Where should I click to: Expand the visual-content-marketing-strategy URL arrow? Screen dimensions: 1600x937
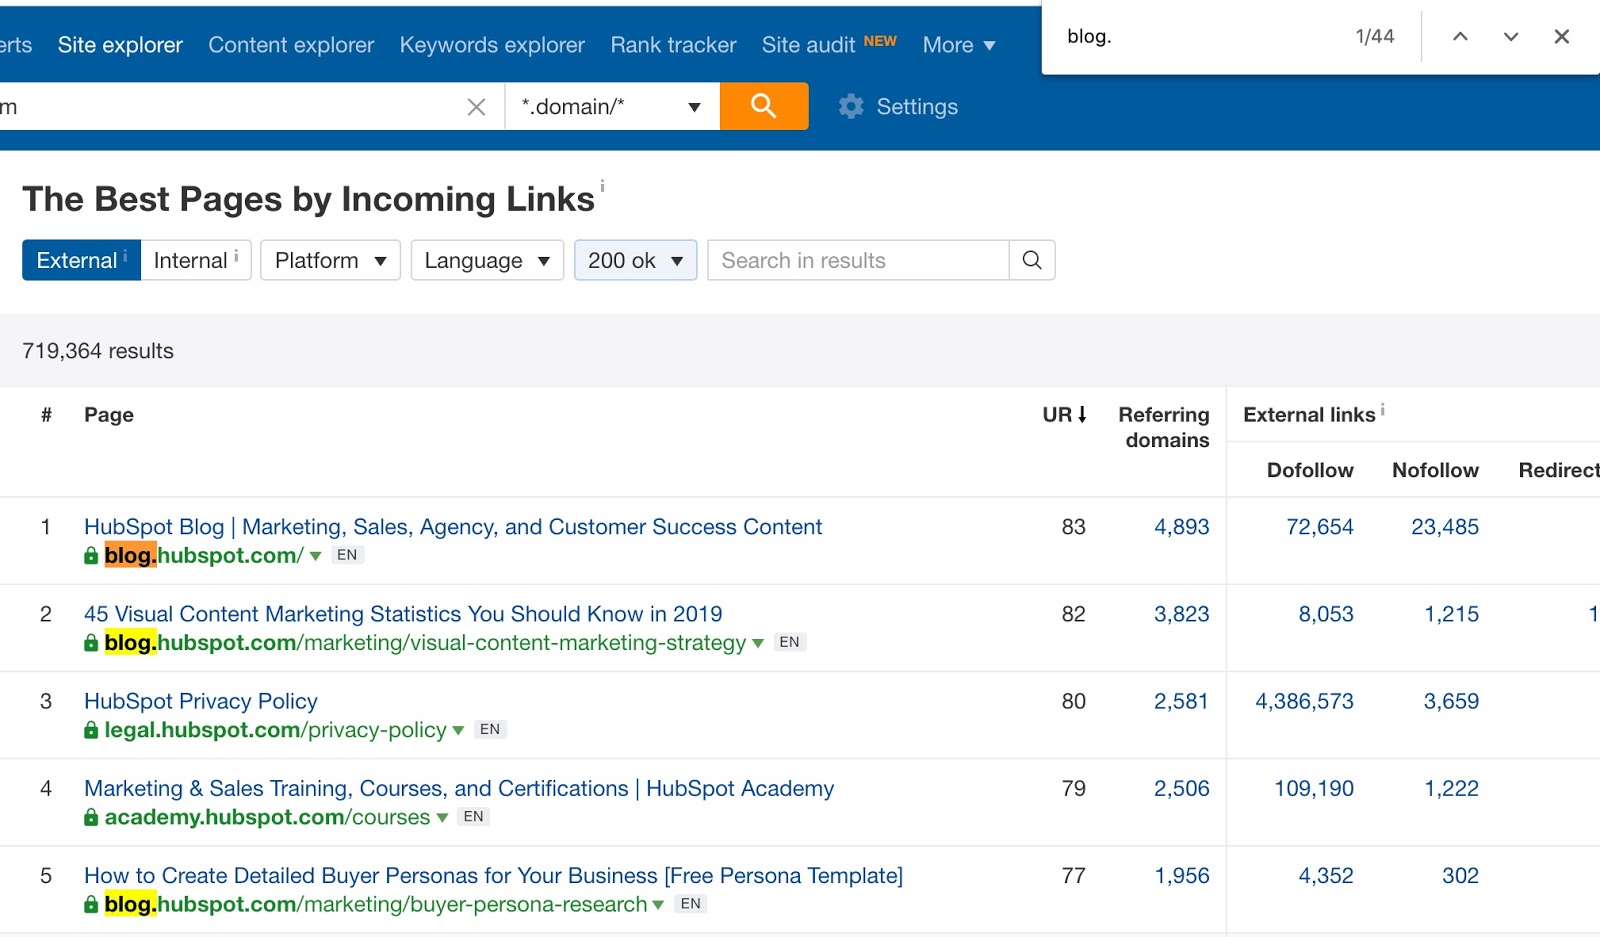758,643
